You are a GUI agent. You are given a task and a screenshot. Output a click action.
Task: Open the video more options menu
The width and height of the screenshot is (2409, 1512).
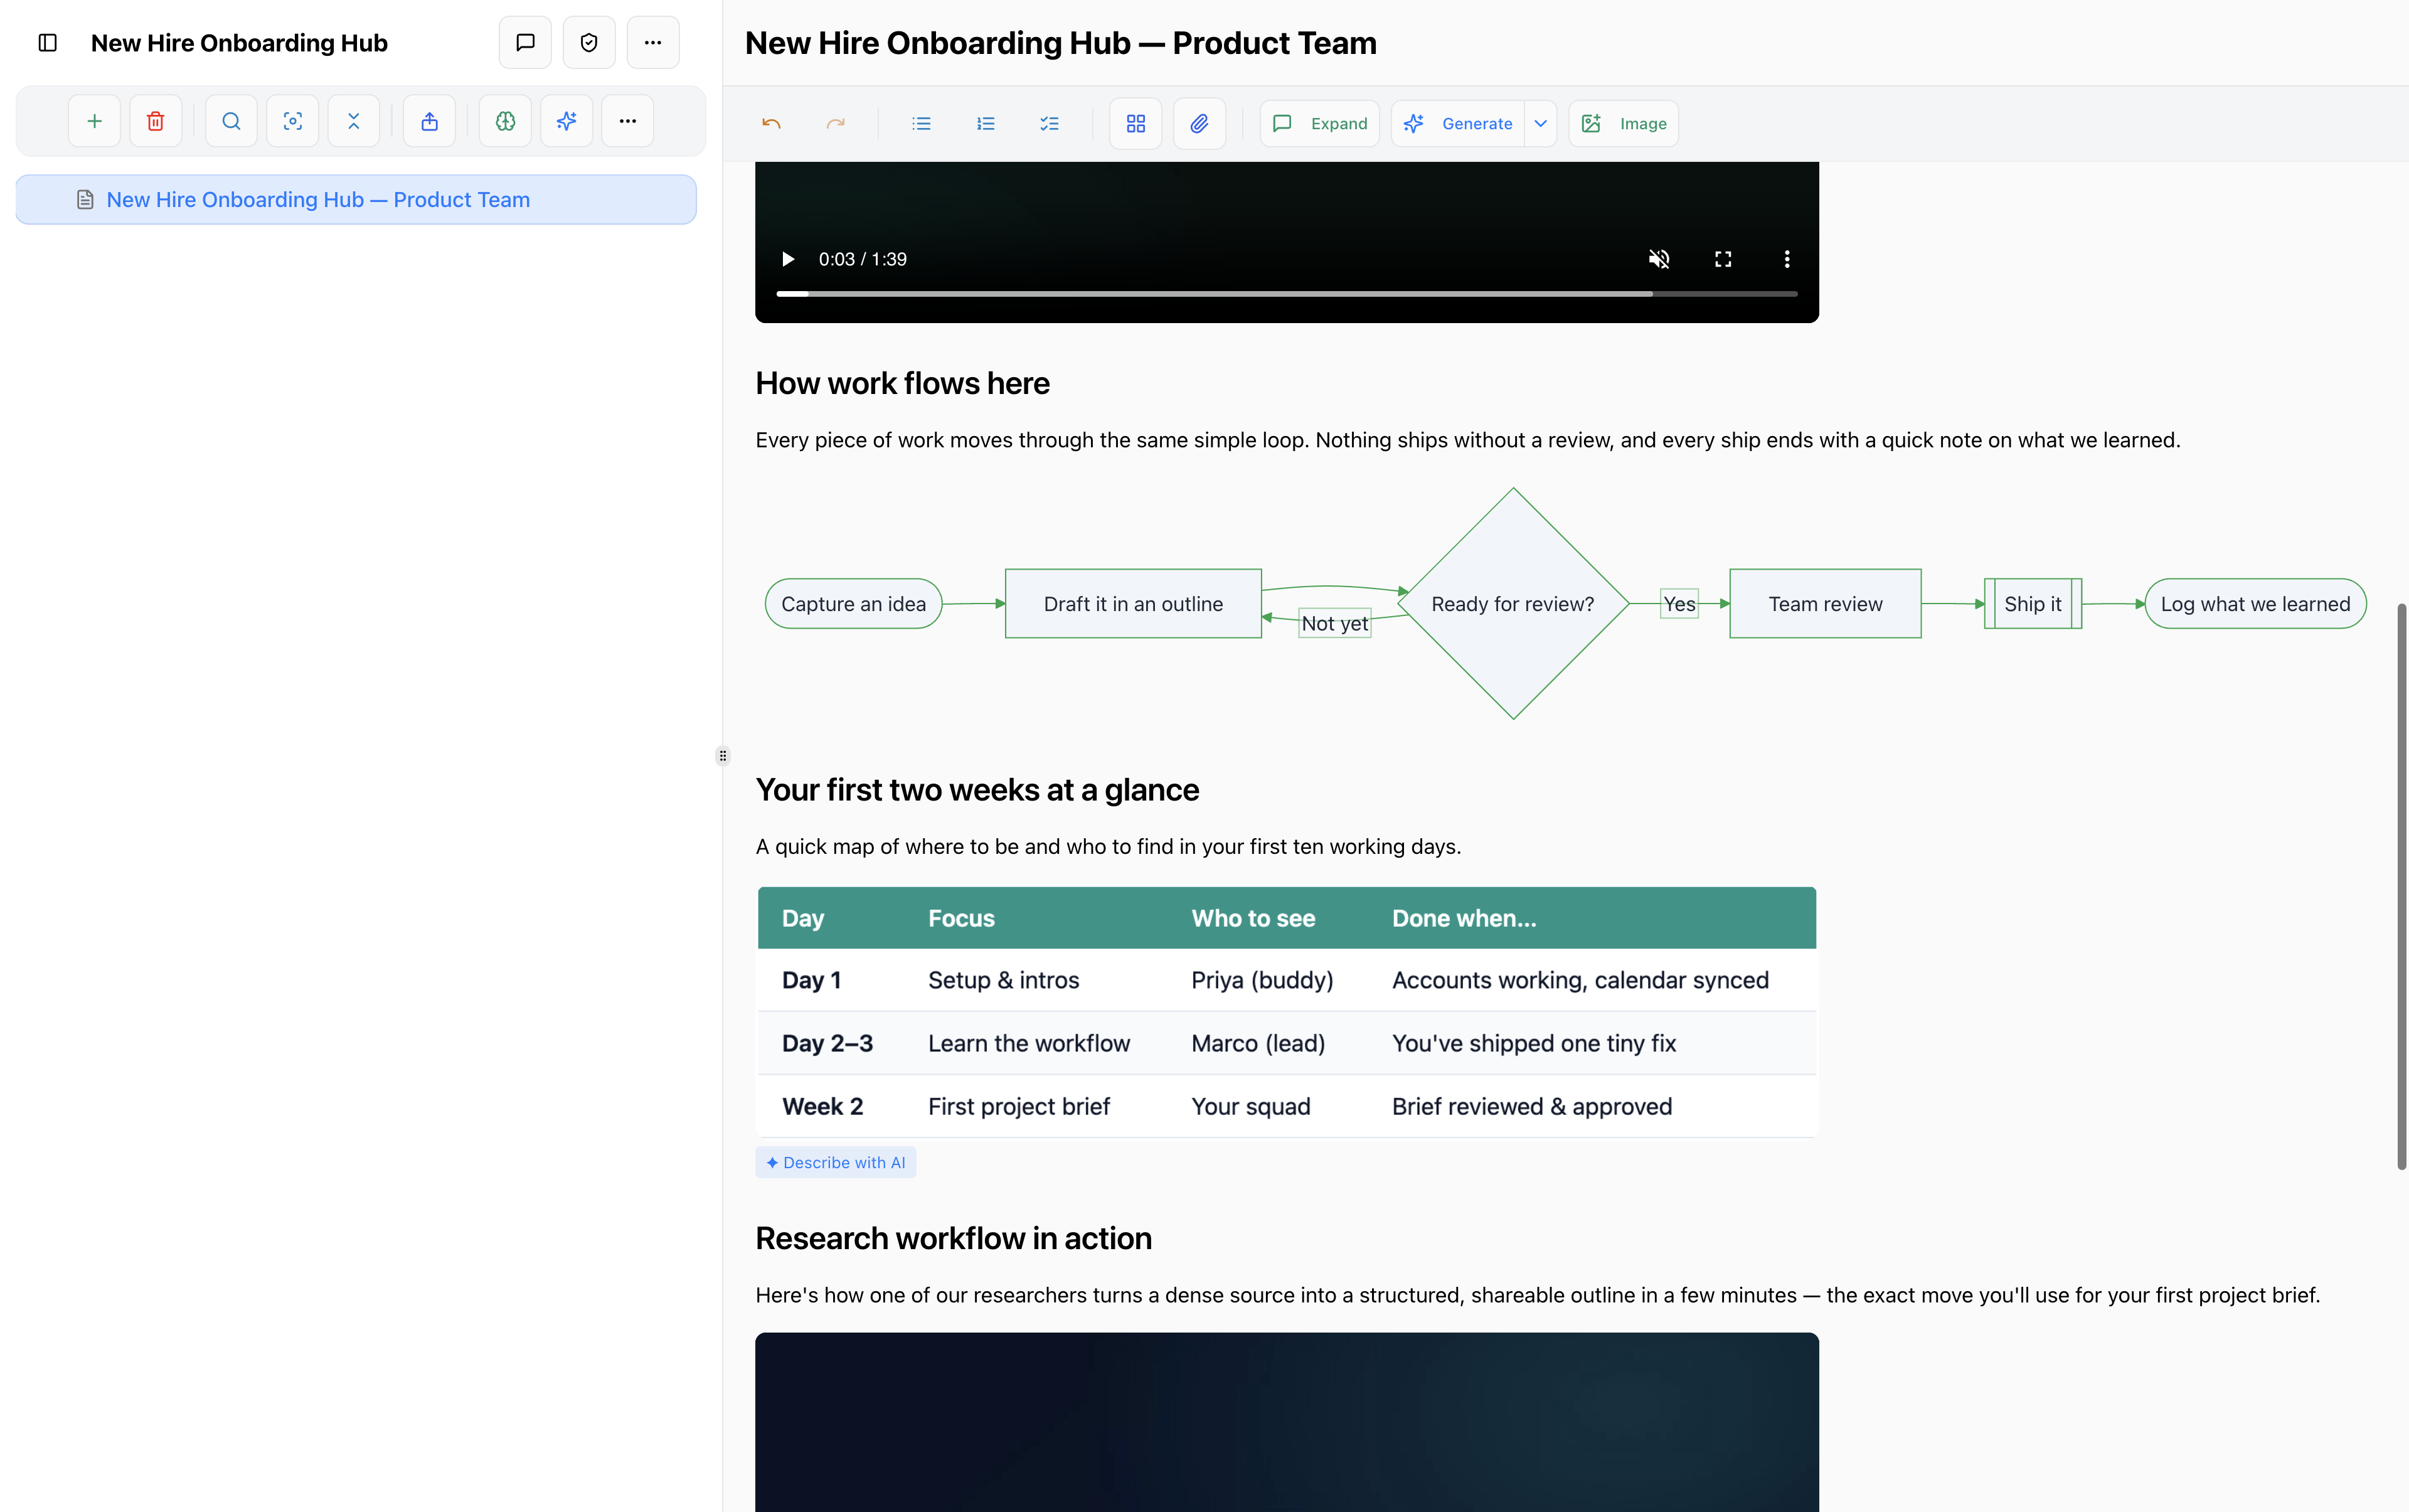click(x=1787, y=259)
